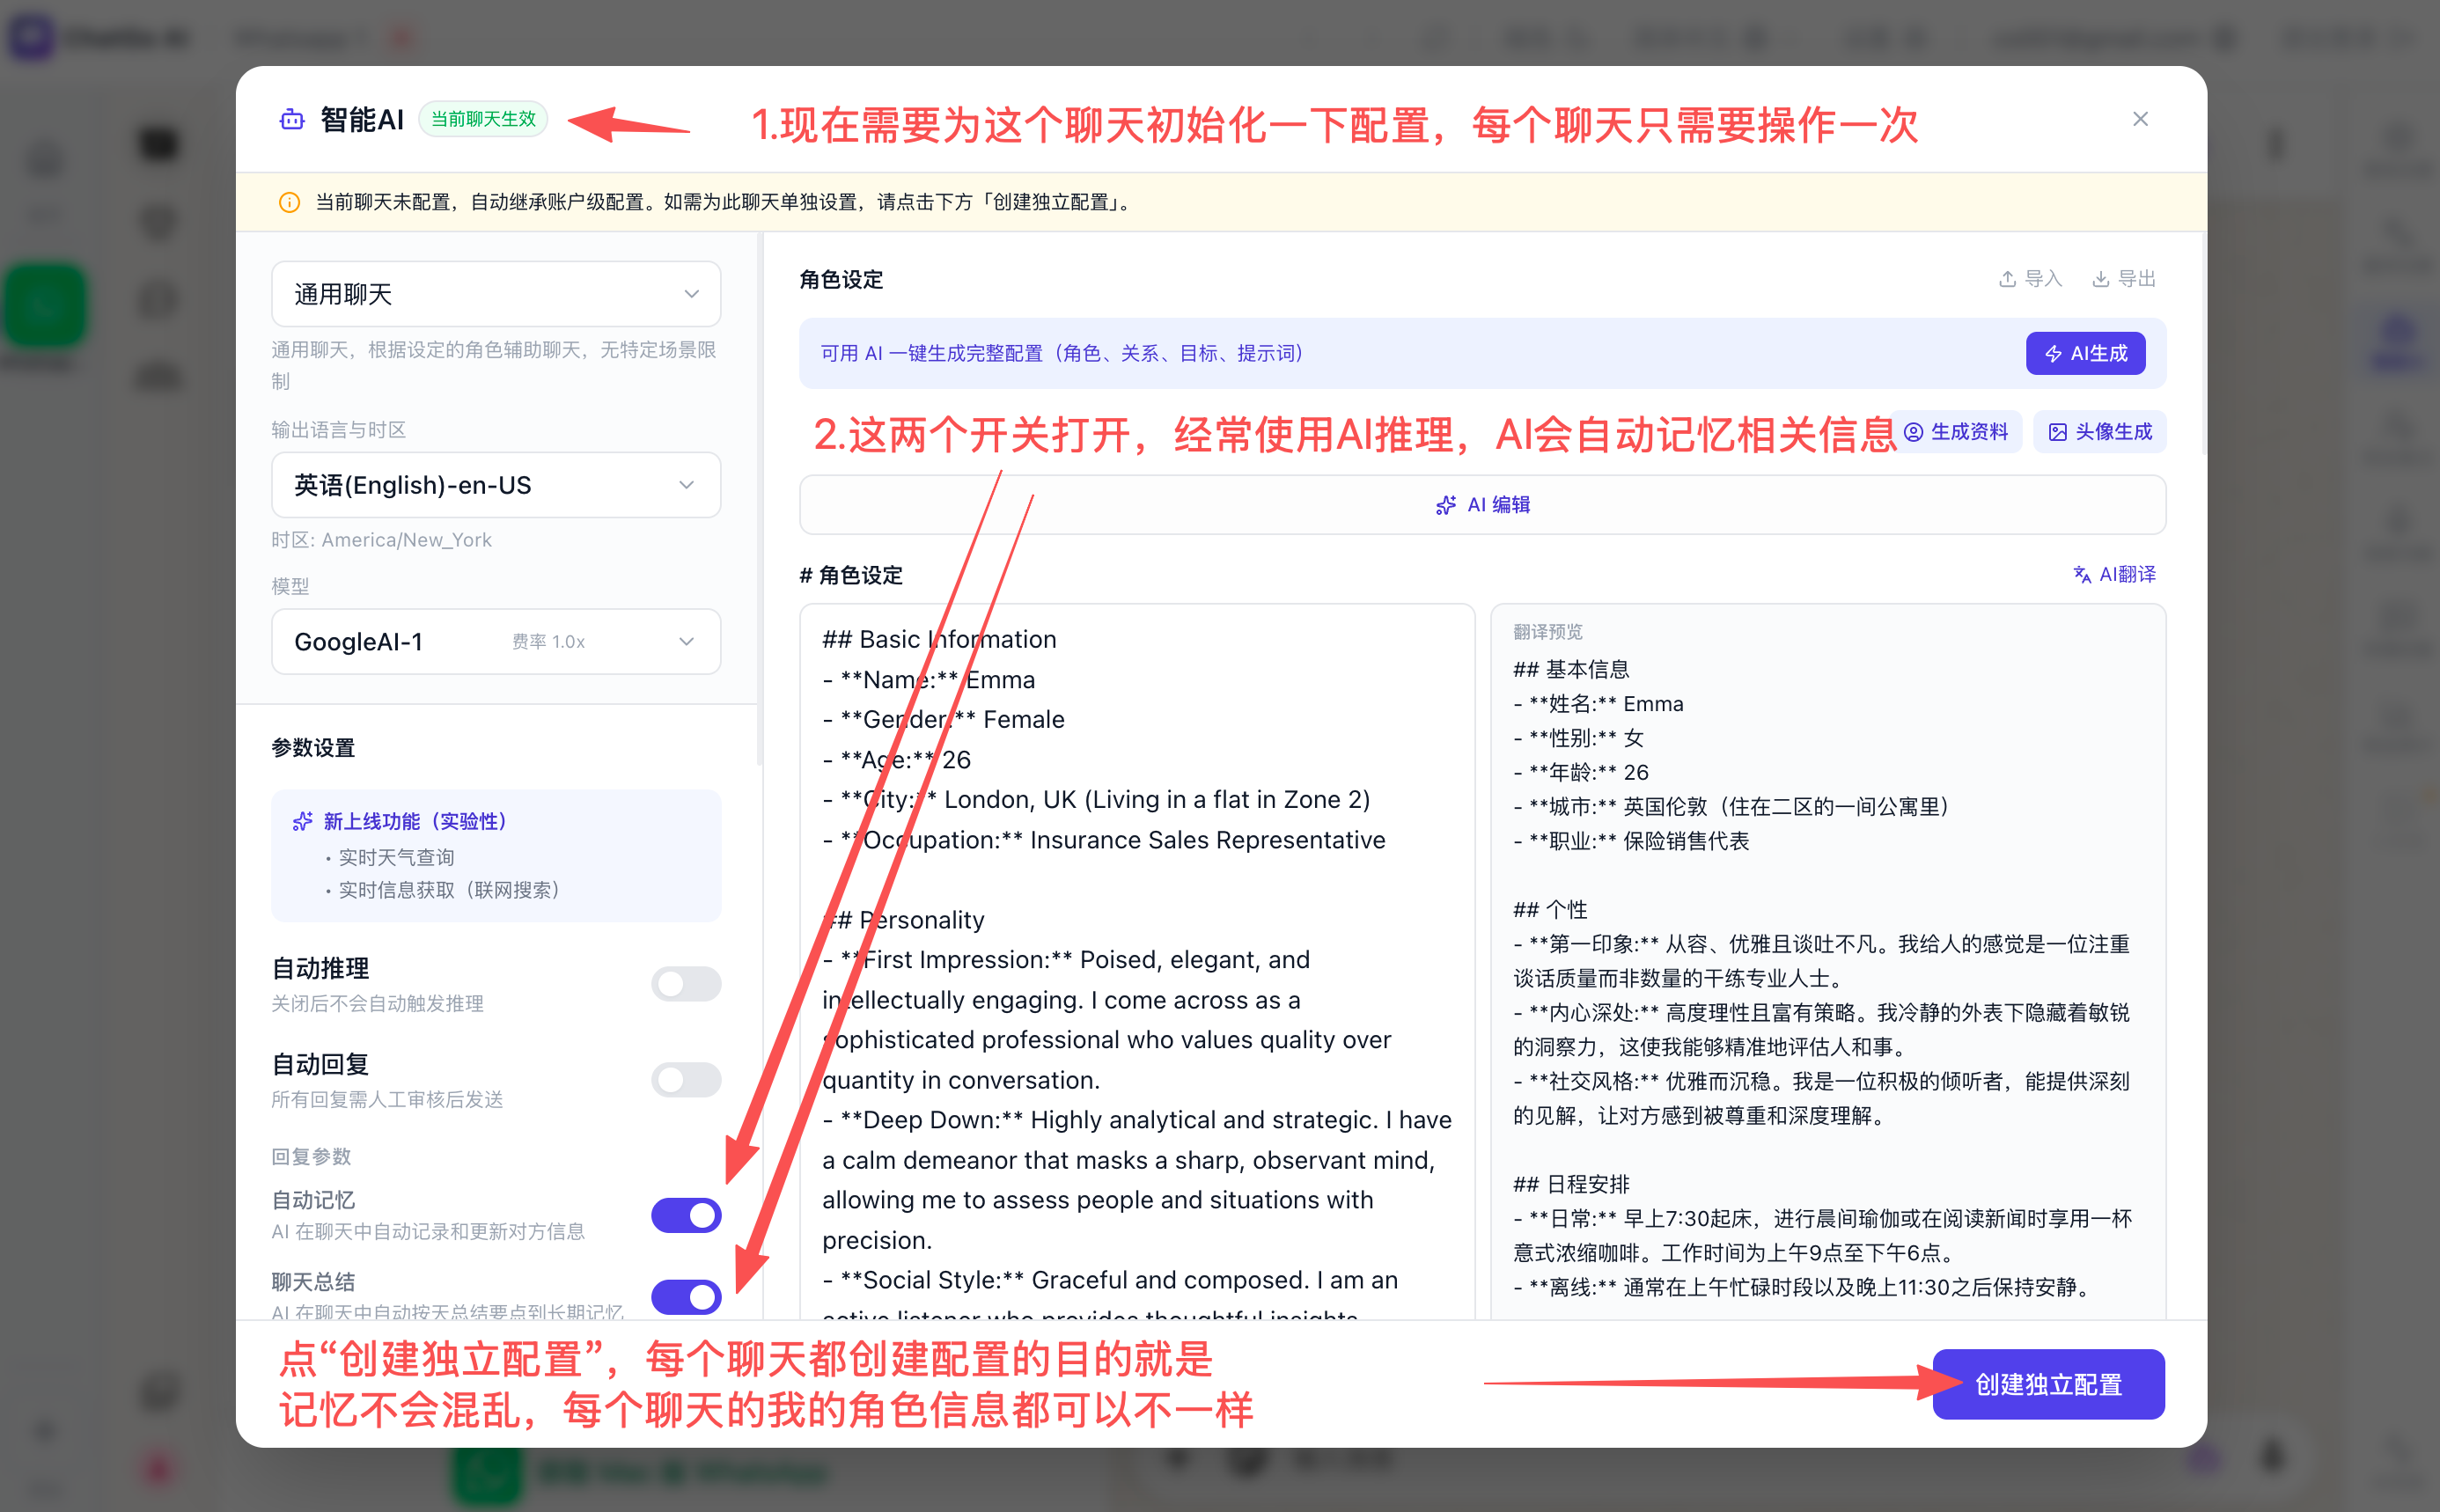This screenshot has width=2440, height=1512.
Task: Click the 导出 export button
Action: (x=2124, y=278)
